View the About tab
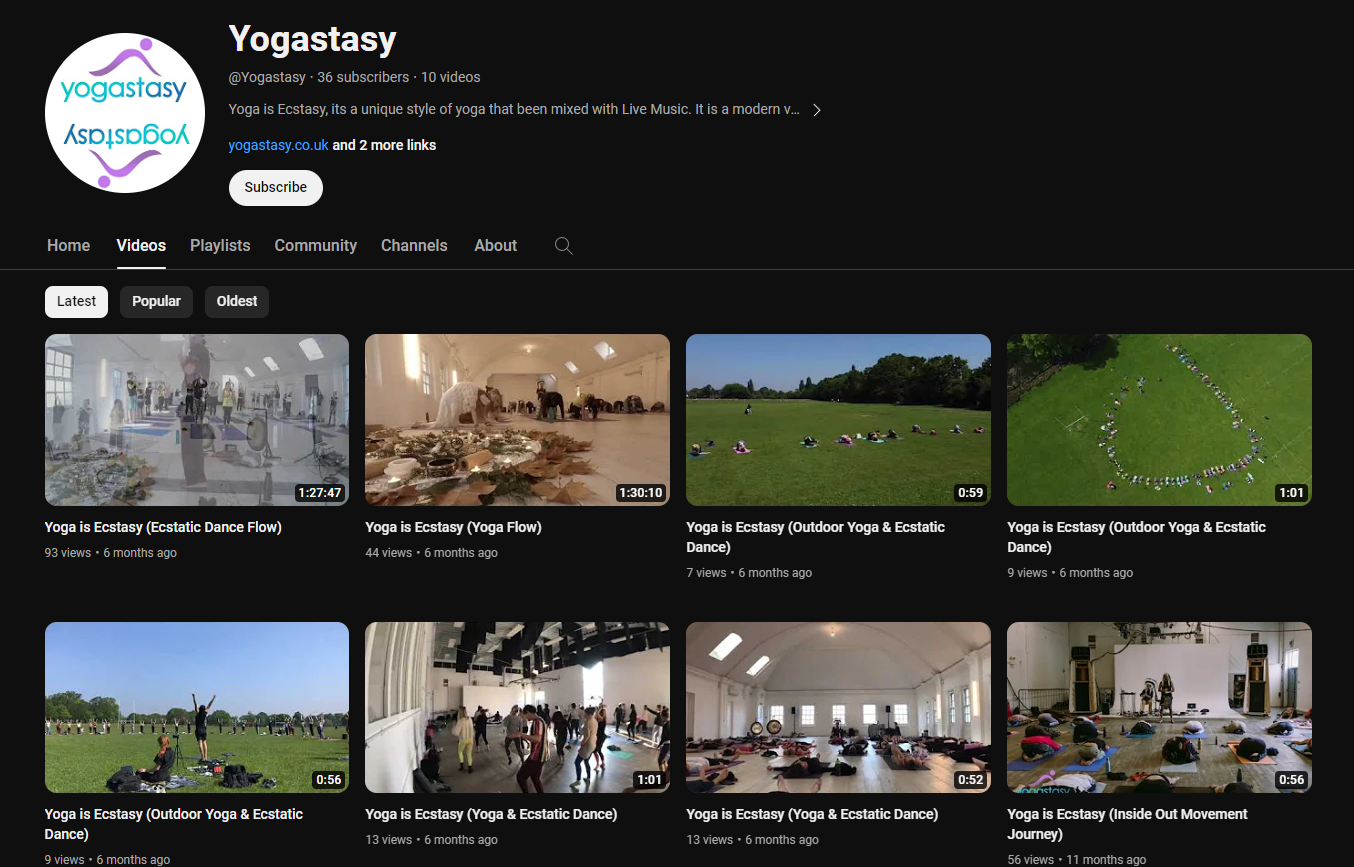 click(496, 246)
